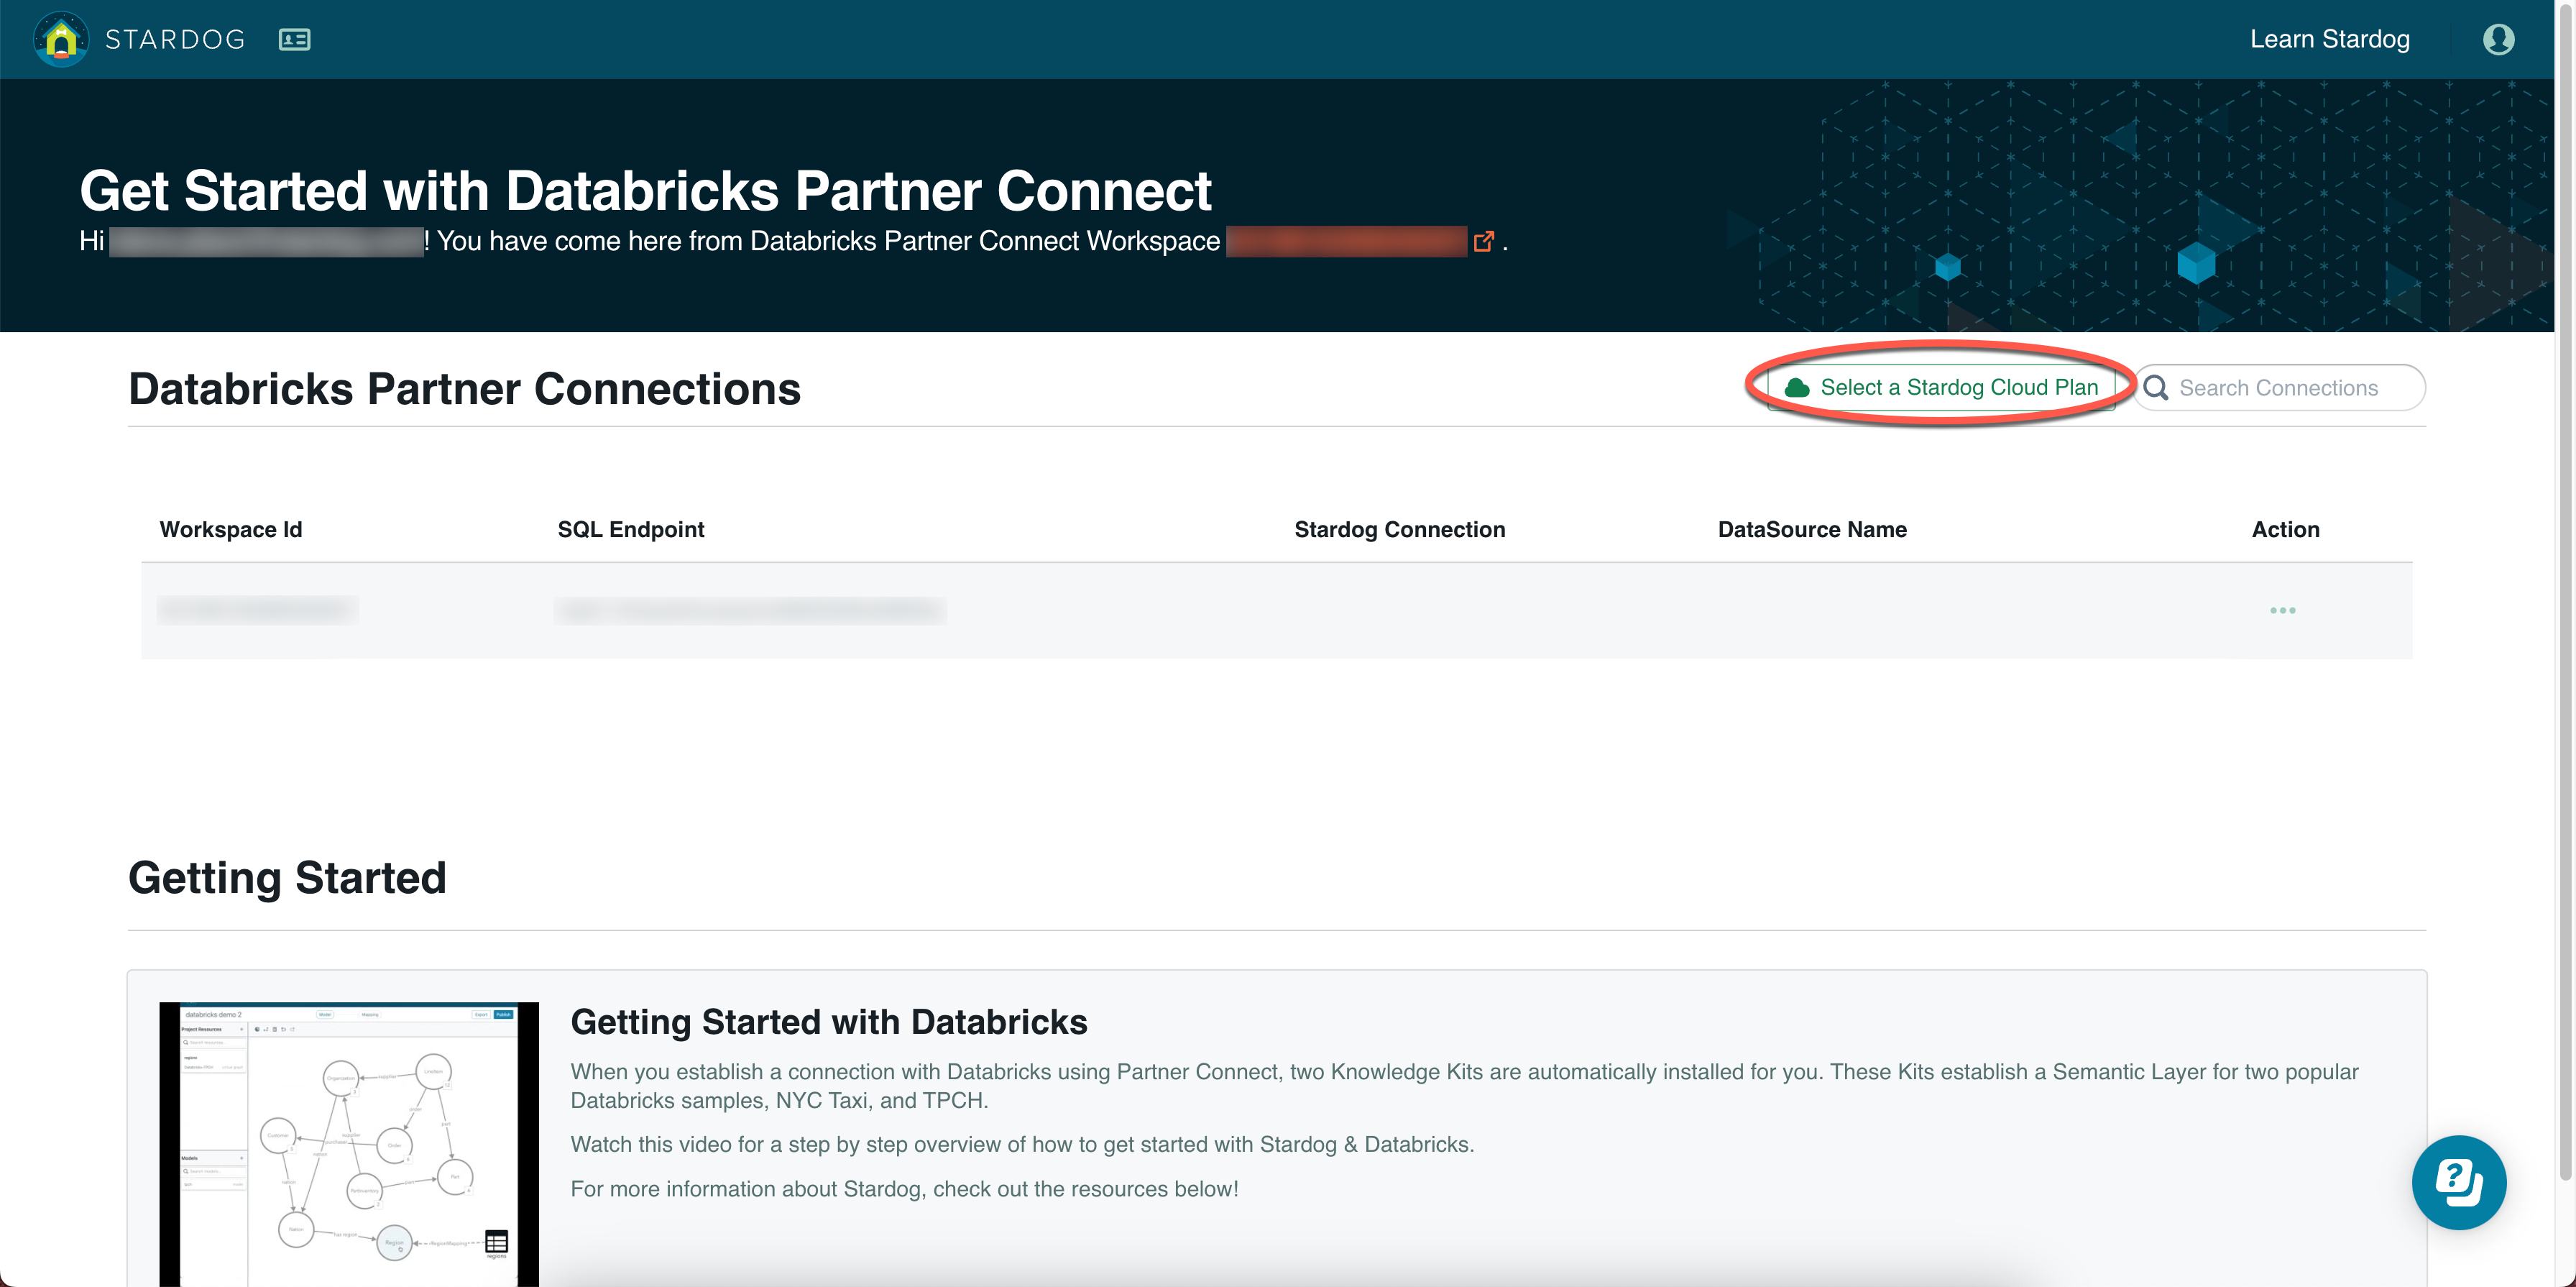Open the ID card icon in header
Screen dimensions: 2576x1287
click(x=294, y=39)
